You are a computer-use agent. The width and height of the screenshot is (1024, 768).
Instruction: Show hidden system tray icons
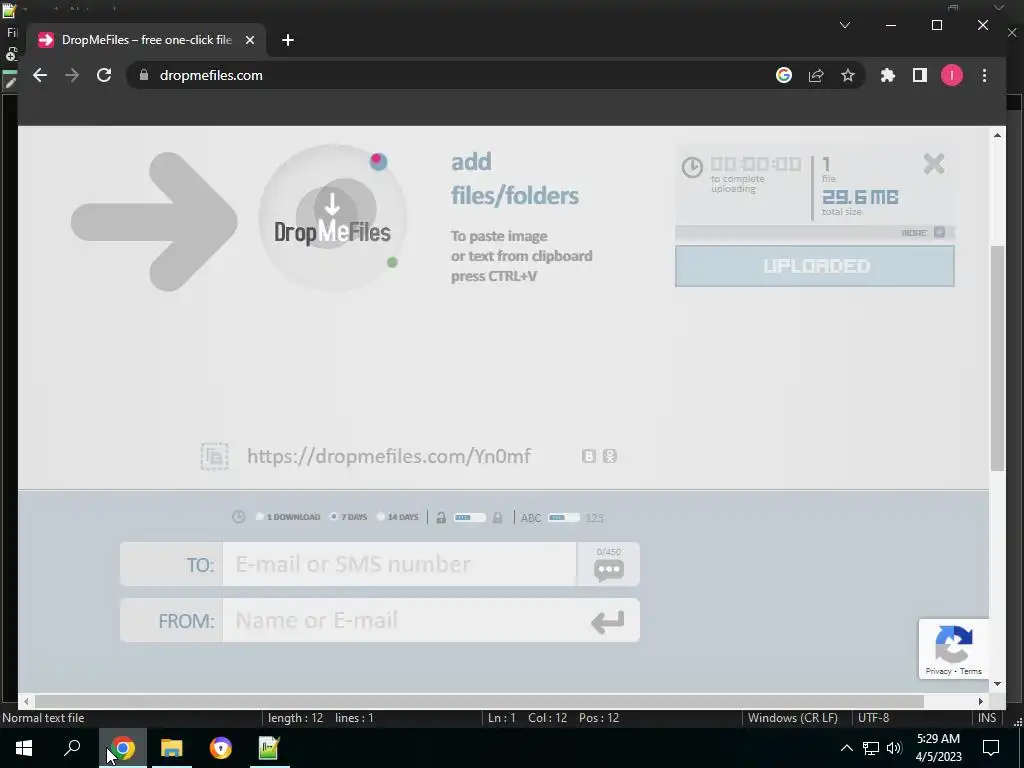click(x=846, y=748)
